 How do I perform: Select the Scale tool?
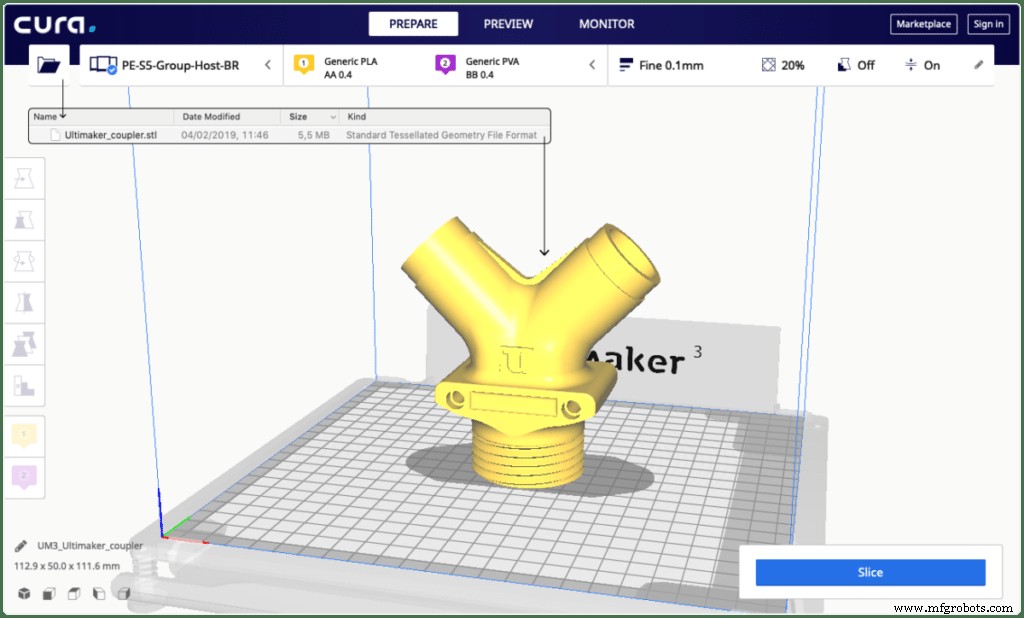pyautogui.click(x=23, y=218)
